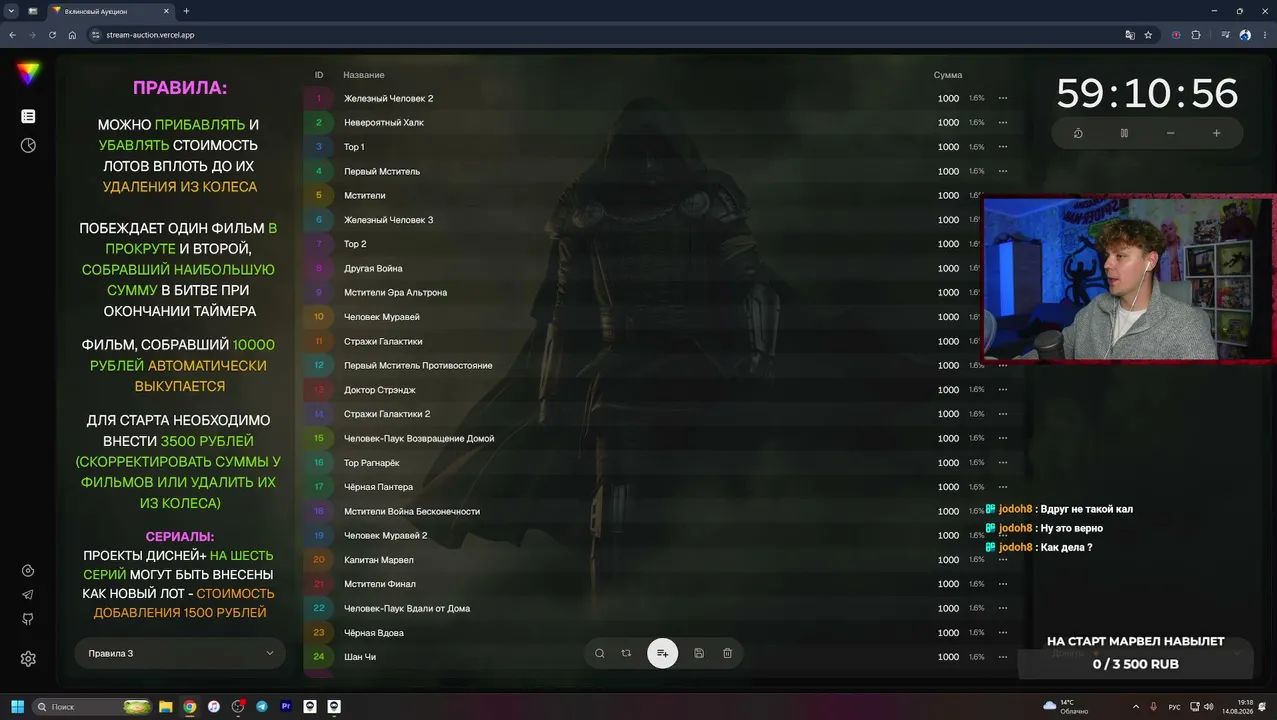This screenshot has height=720, width=1277.
Task: Open options menu for Тор Рагнарёк
Action: [x=1003, y=463]
